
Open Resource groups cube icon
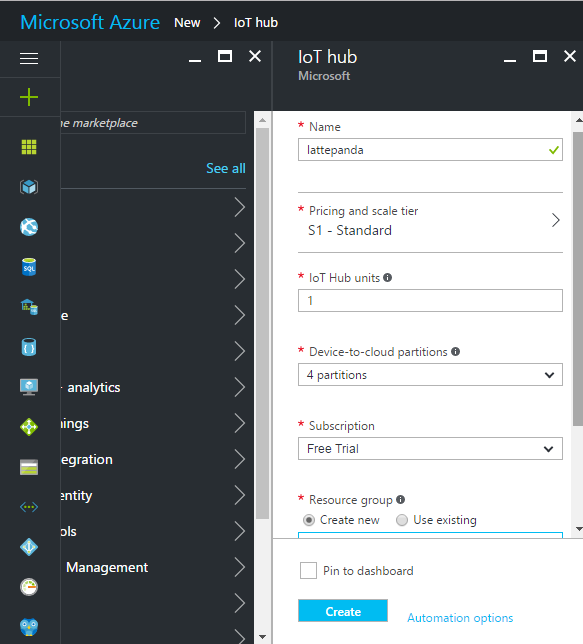click(x=29, y=187)
